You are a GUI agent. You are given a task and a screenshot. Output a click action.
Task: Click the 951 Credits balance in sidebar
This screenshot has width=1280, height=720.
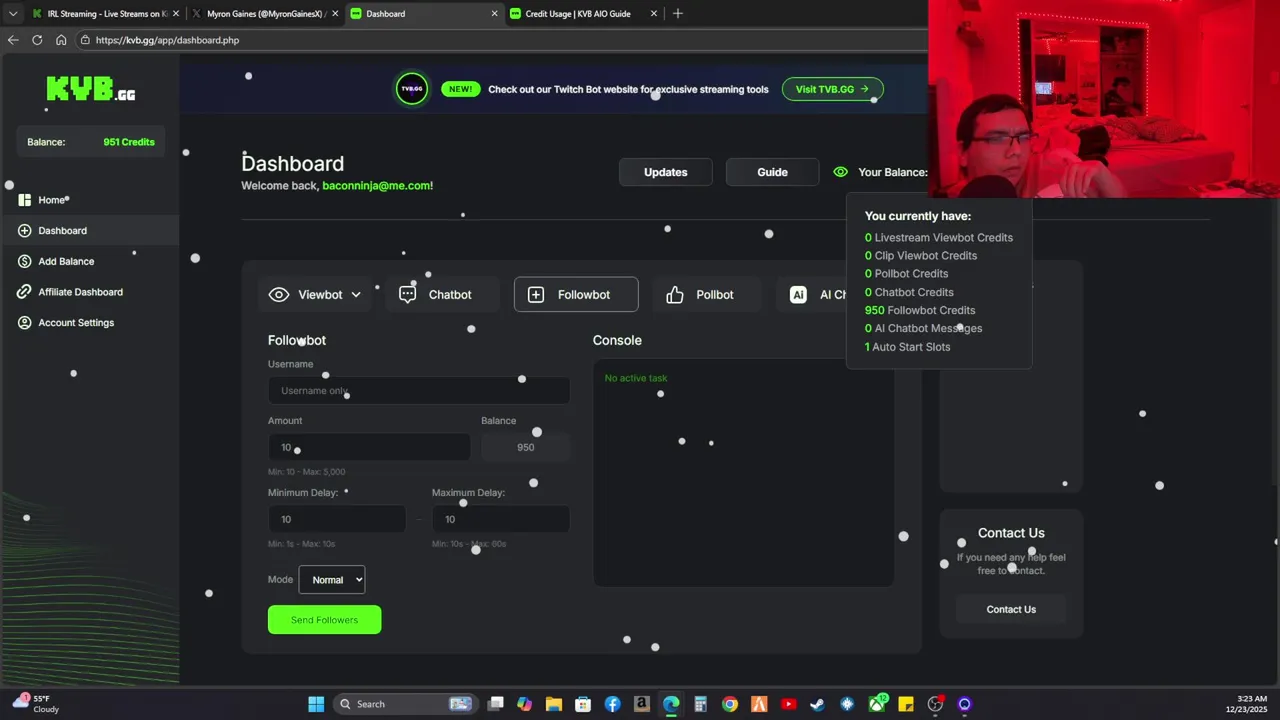click(x=129, y=142)
